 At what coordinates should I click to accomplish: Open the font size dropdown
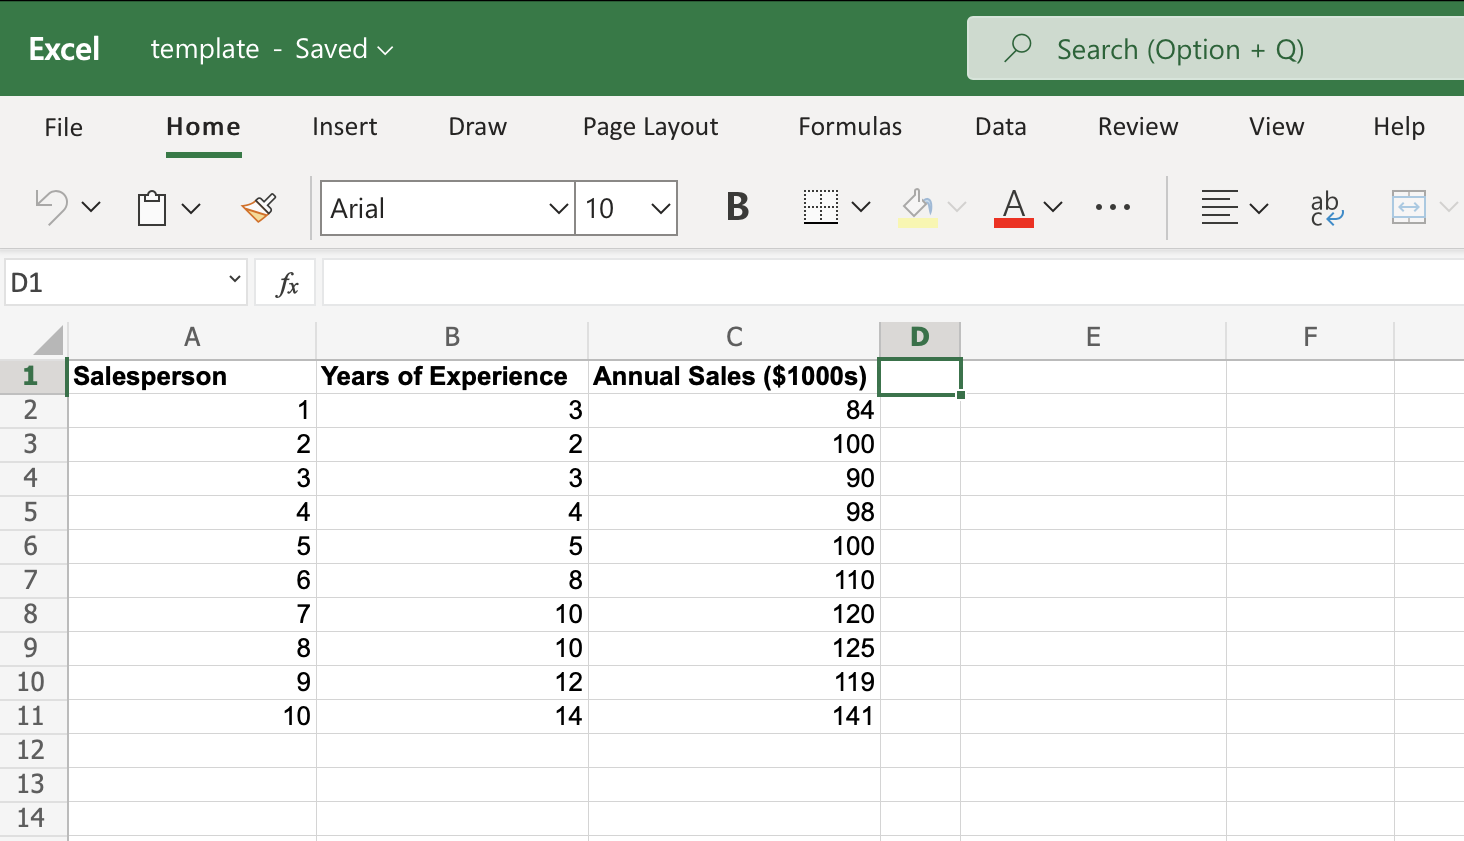click(659, 207)
